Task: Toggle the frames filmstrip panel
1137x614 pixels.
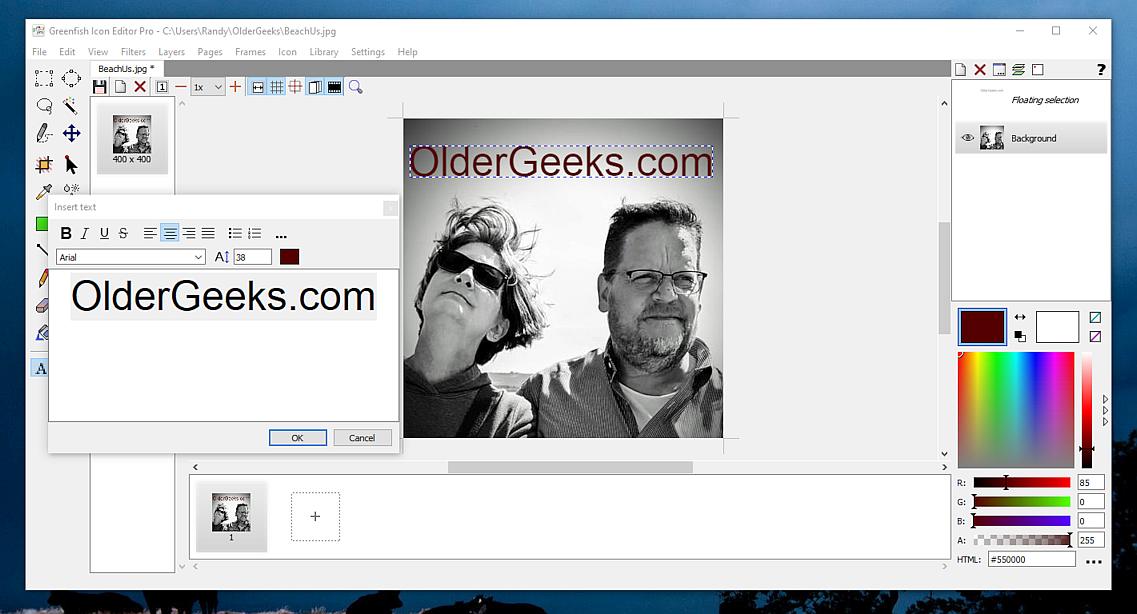Action: pos(334,87)
